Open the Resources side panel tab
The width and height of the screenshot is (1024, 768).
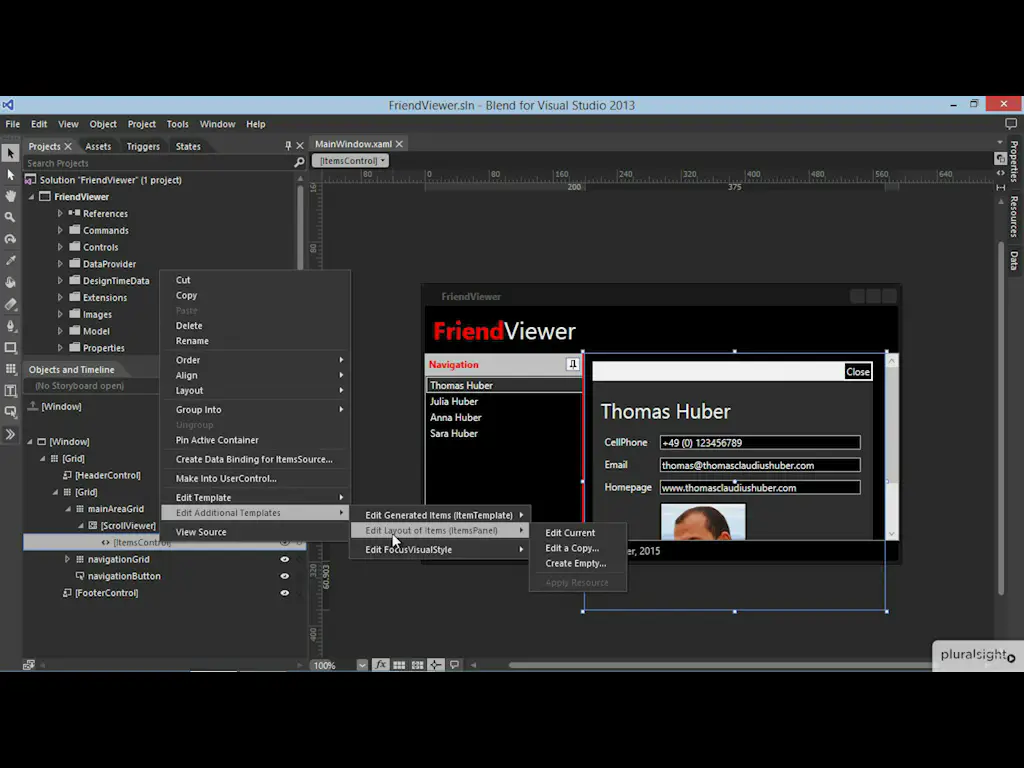coord(1014,216)
